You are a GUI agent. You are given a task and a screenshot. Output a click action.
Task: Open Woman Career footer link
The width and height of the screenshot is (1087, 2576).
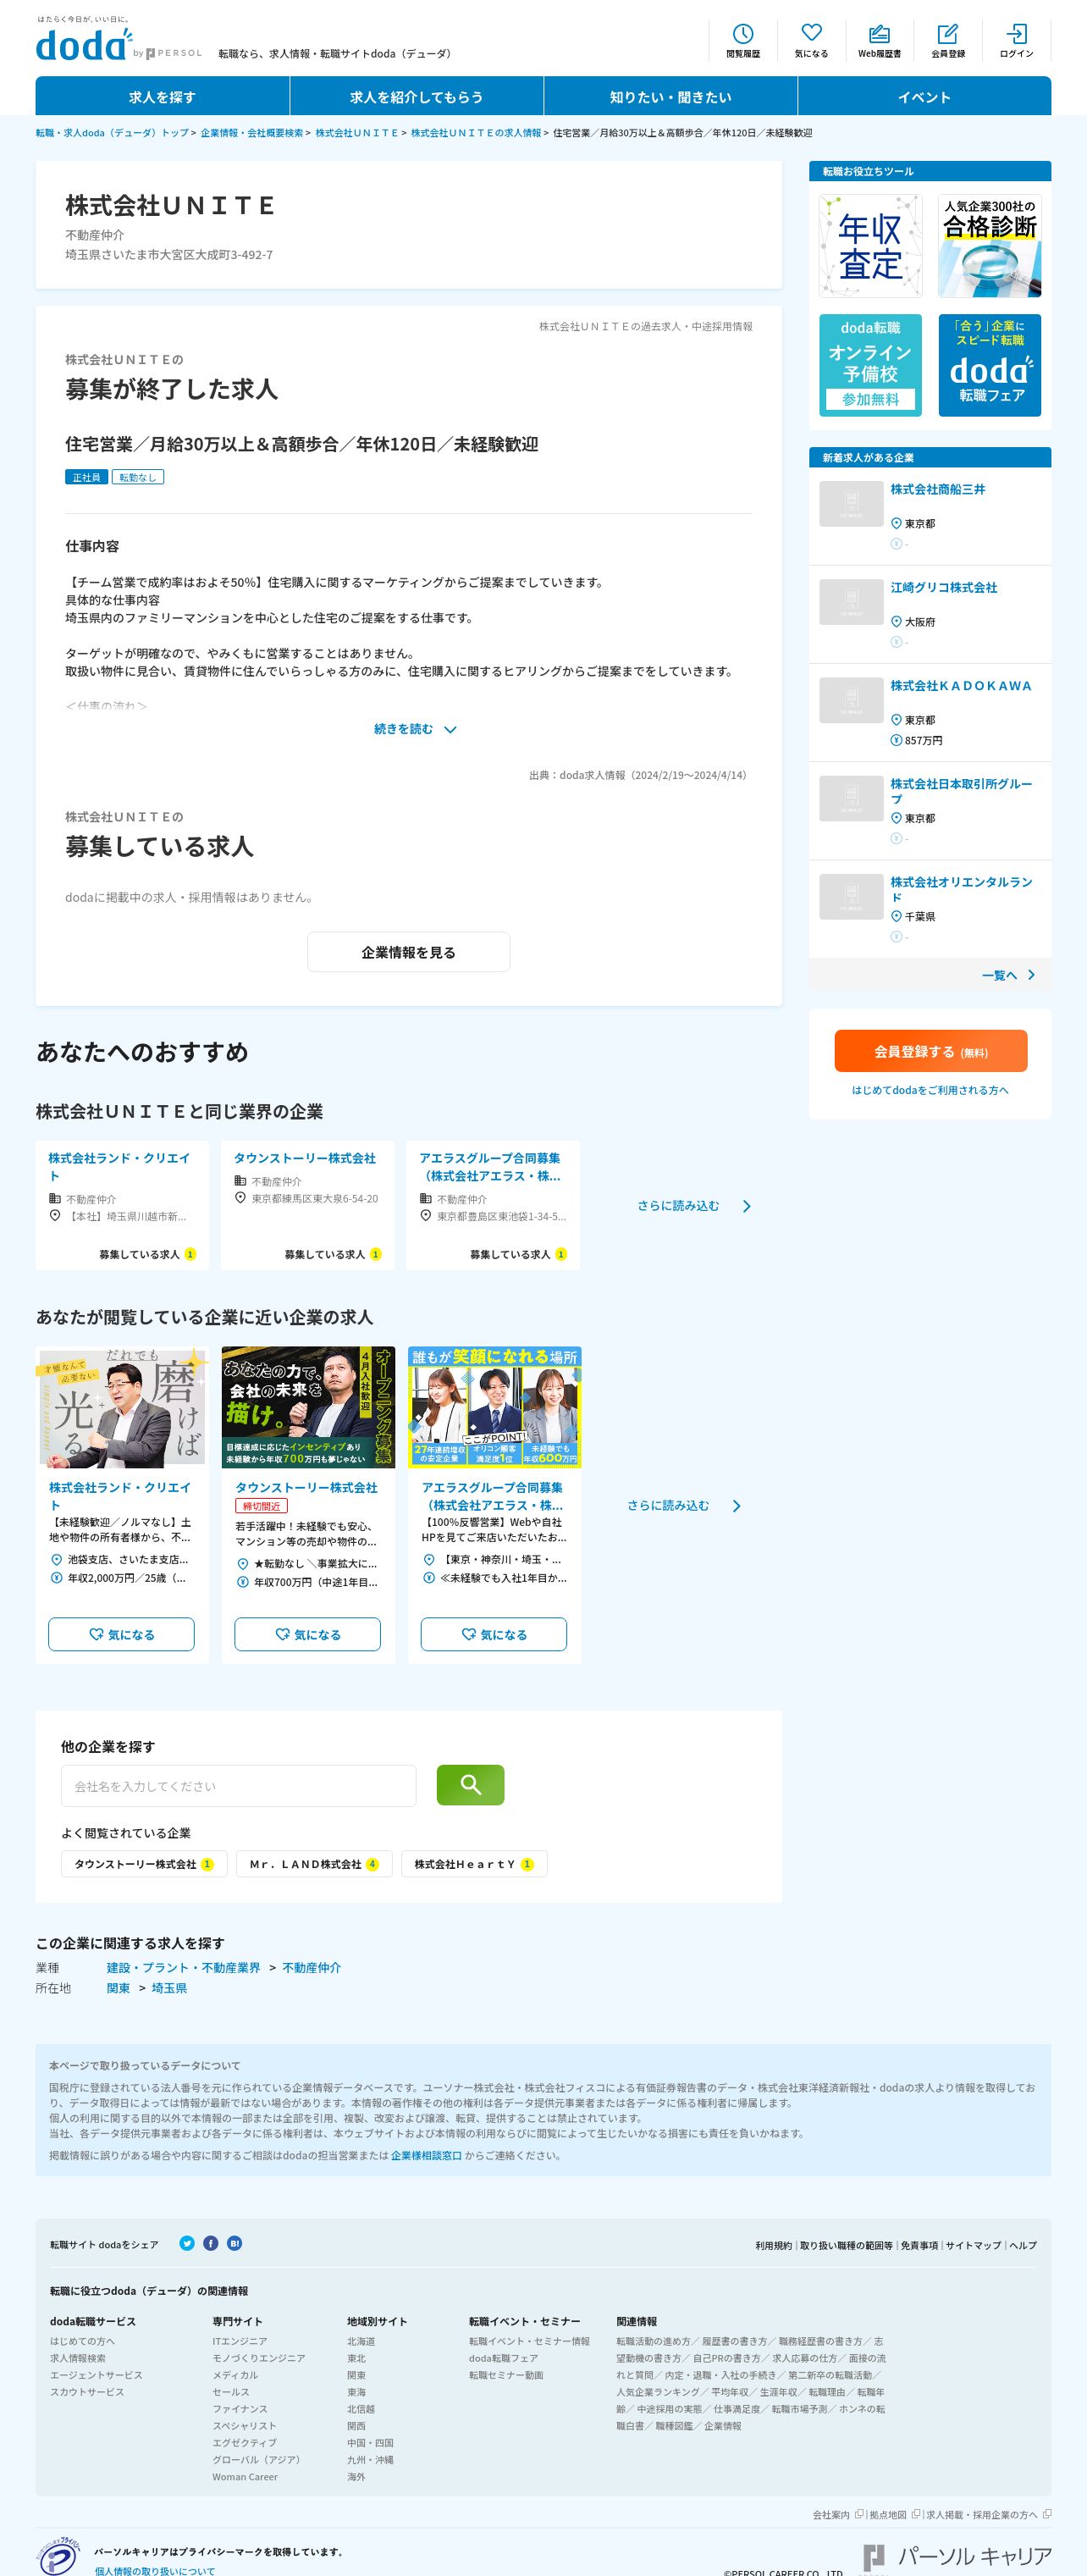point(245,2477)
